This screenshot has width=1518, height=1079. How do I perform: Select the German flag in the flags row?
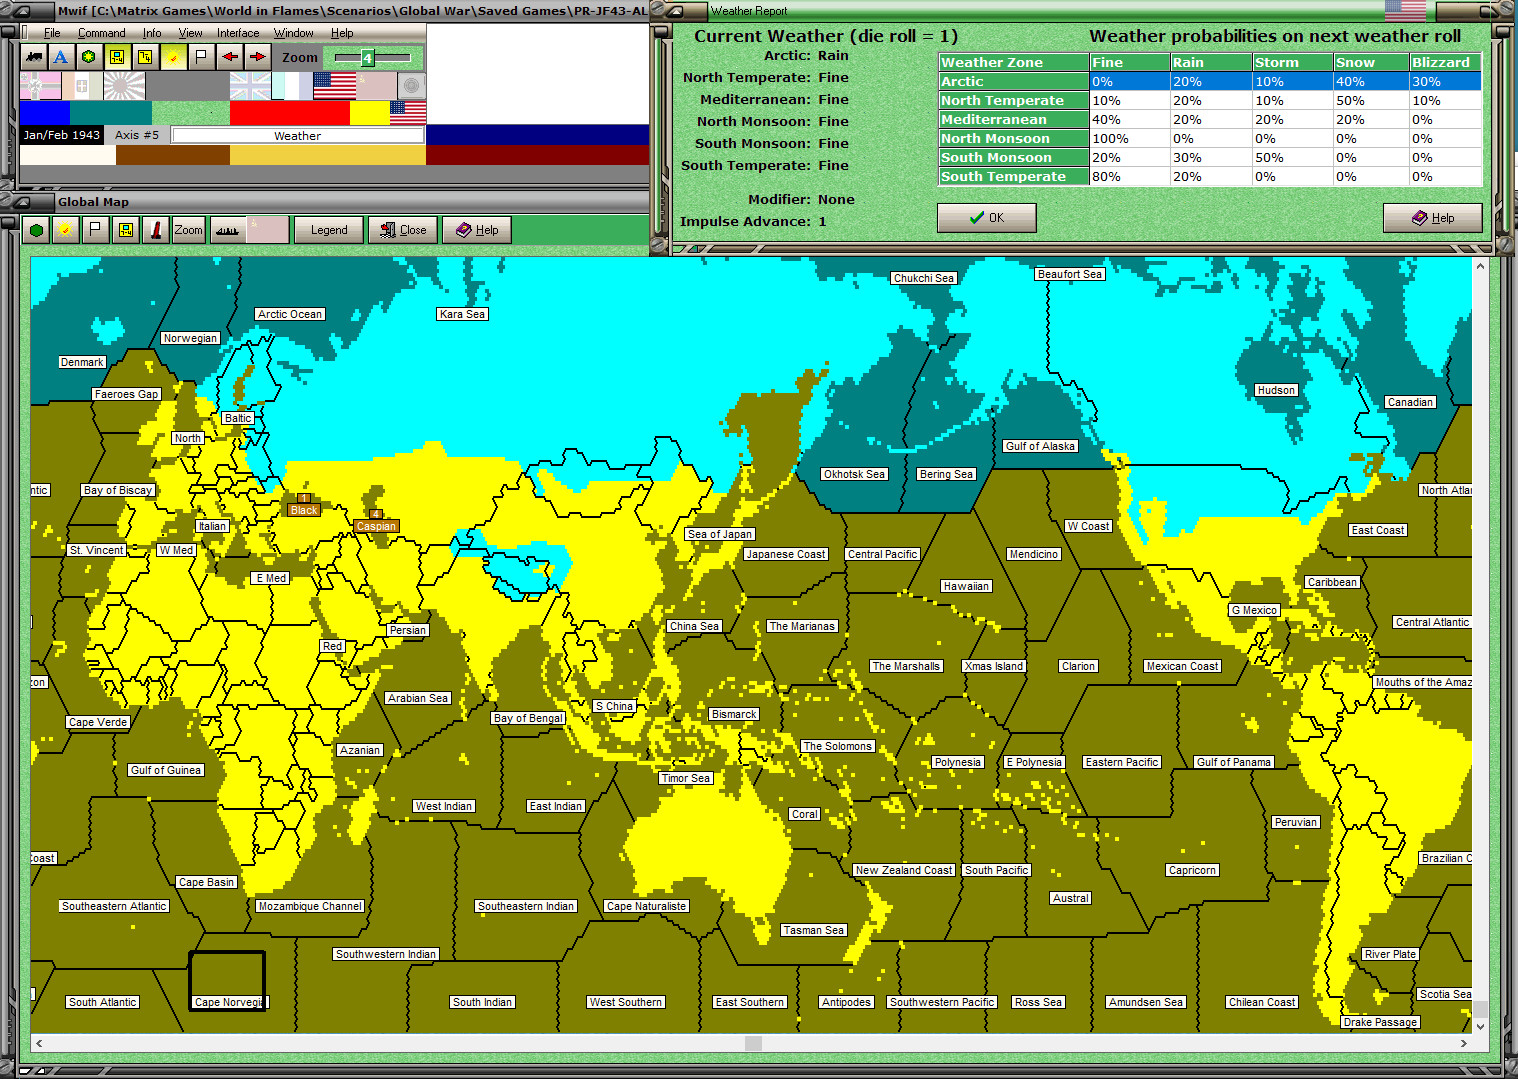(40, 86)
